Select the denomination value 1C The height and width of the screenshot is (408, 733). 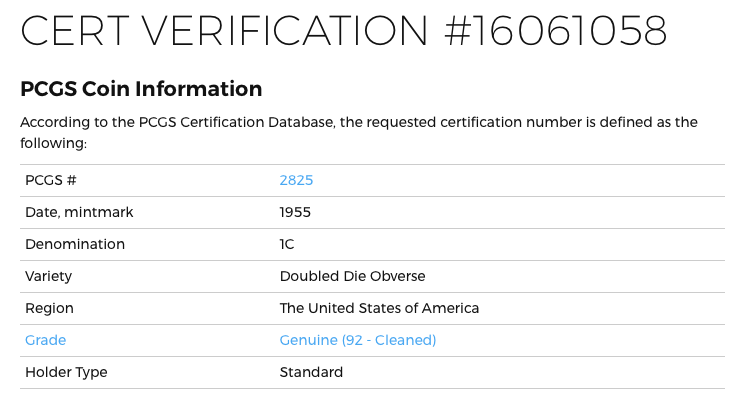click(x=287, y=244)
